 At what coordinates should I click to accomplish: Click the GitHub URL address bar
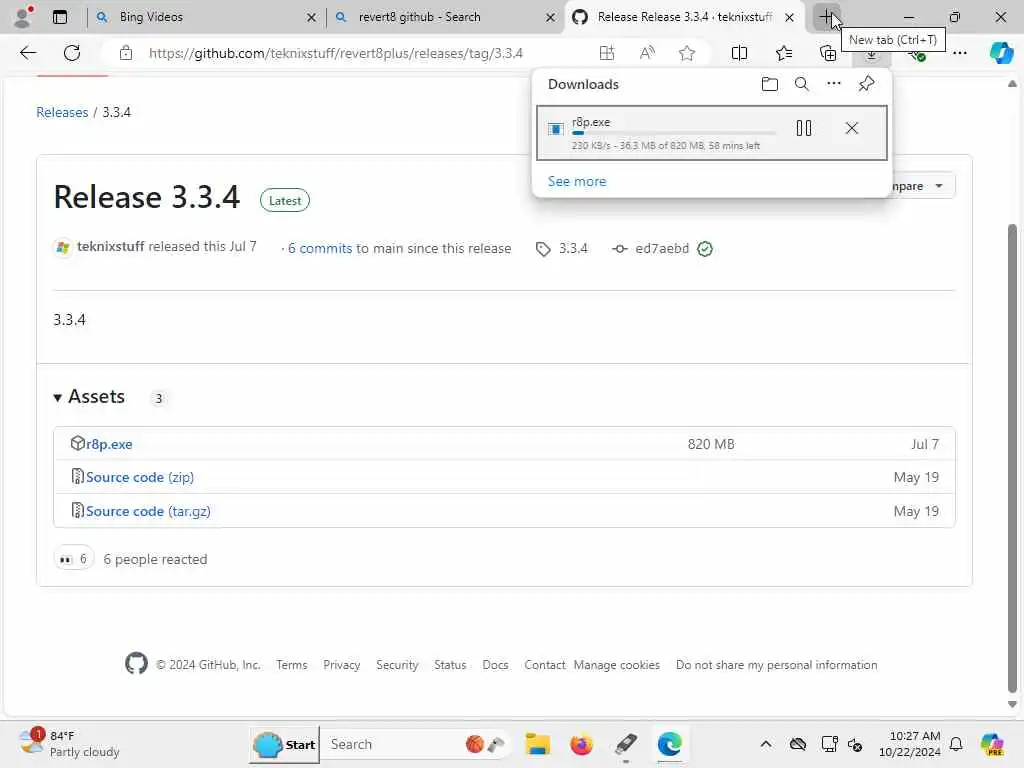click(336, 53)
